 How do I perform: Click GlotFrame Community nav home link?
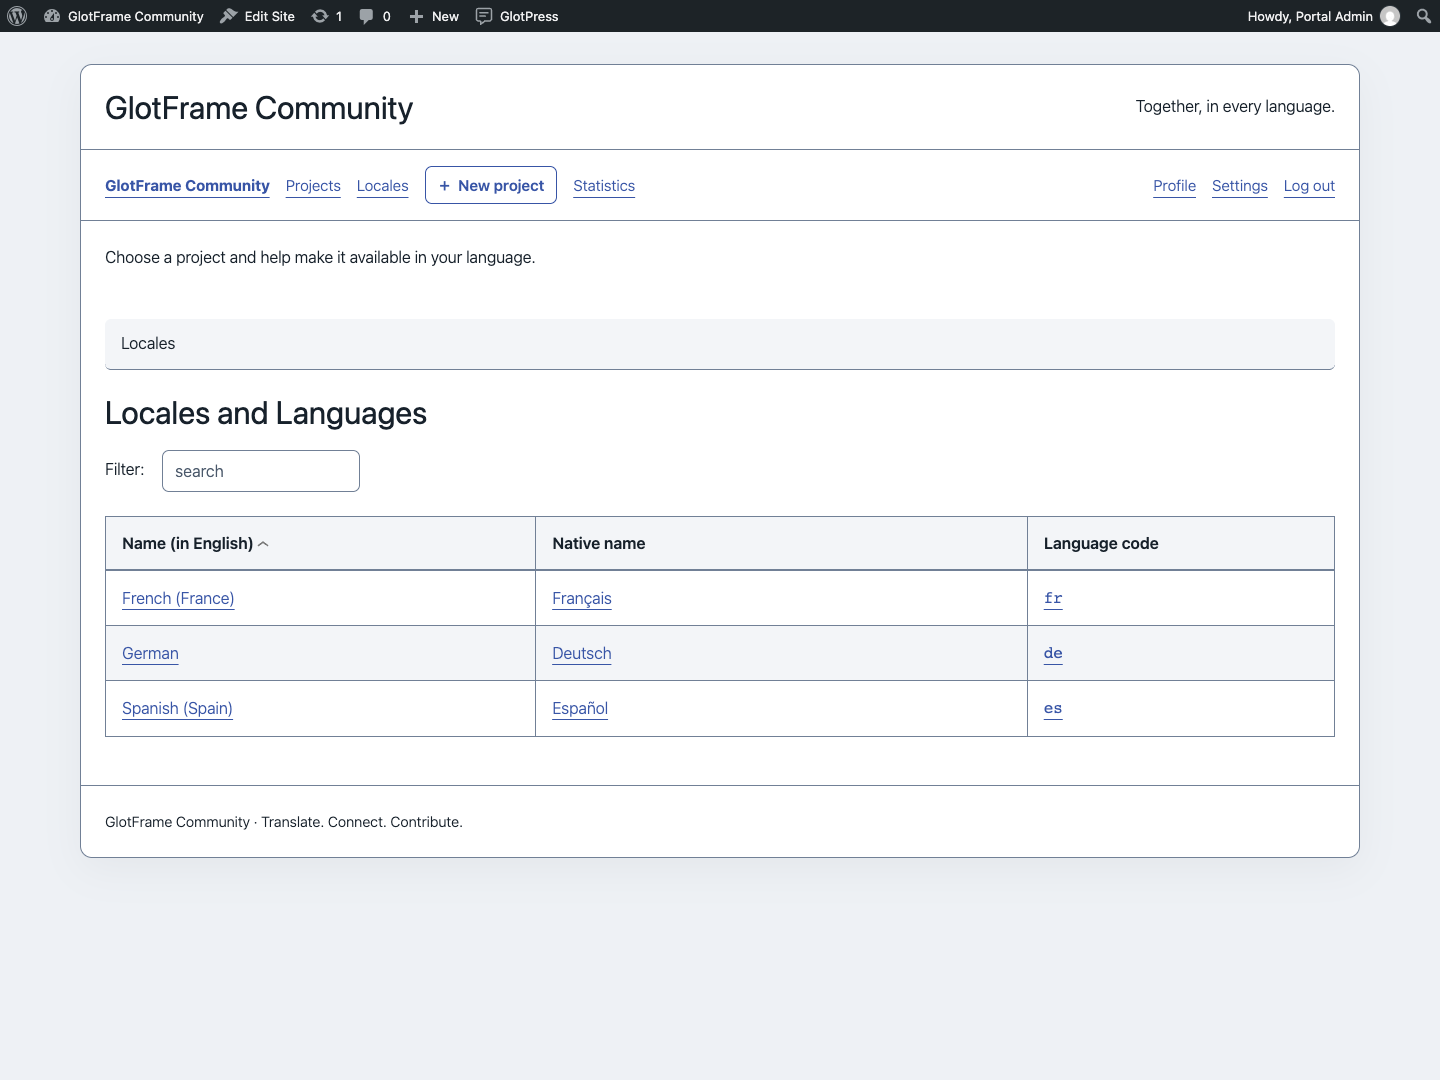point(187,186)
